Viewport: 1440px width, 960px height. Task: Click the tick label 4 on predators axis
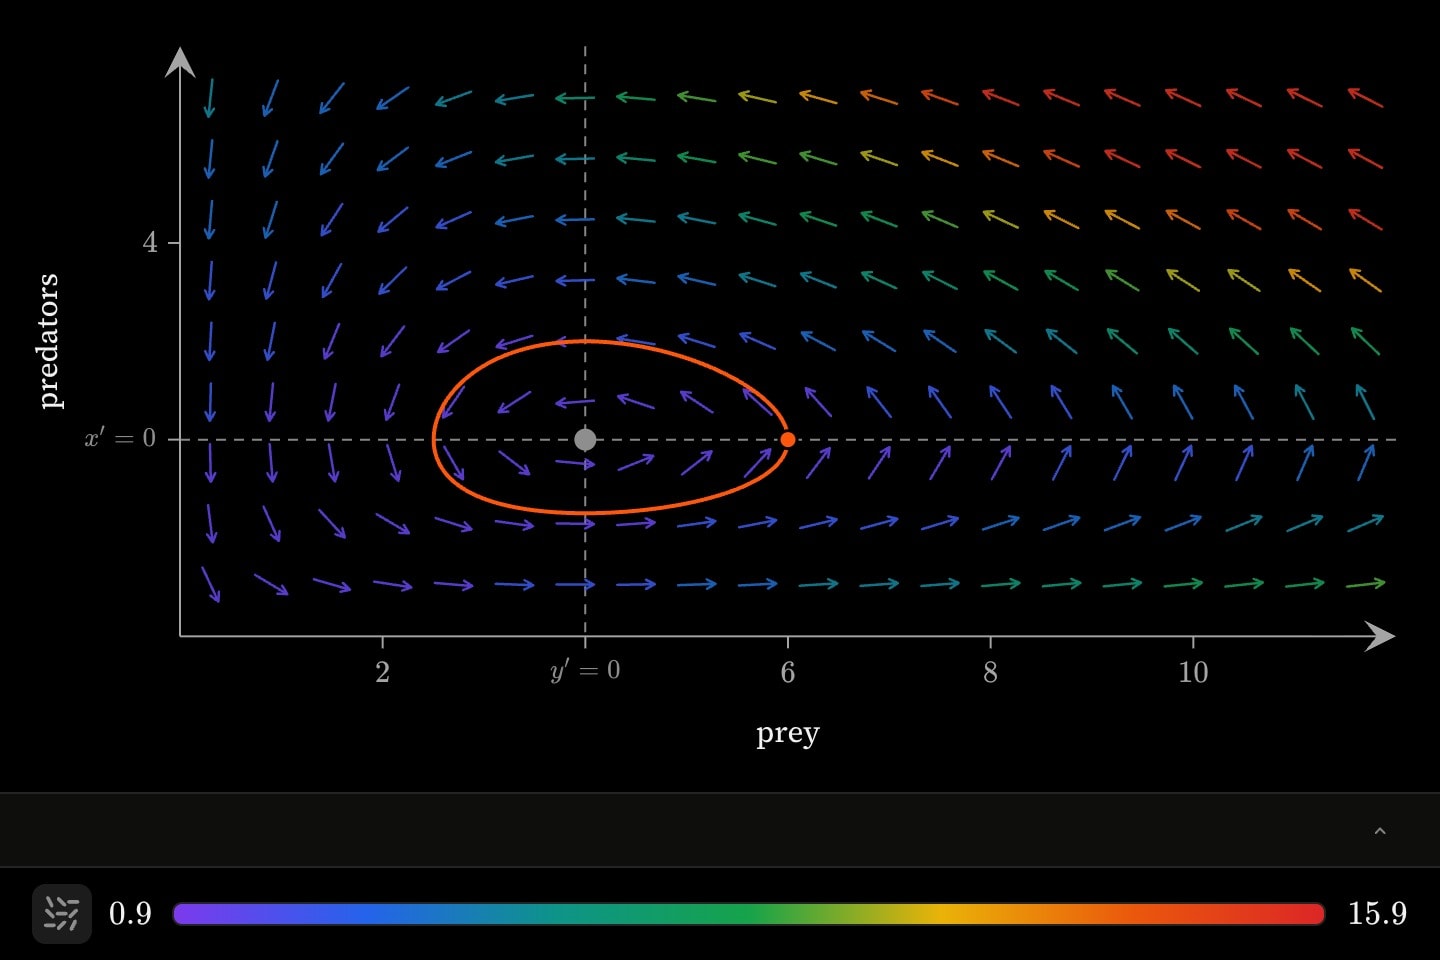150,243
